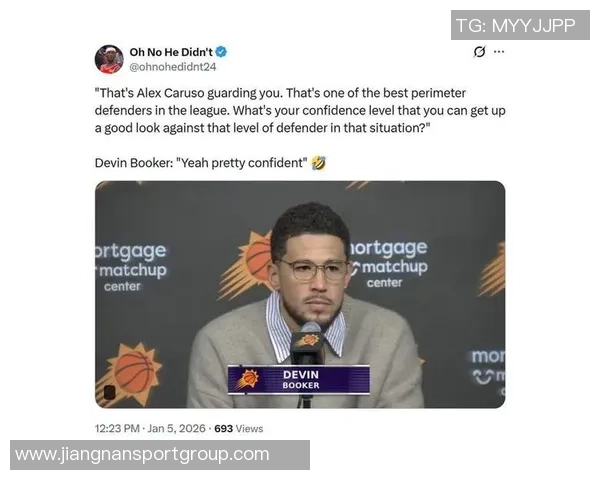This screenshot has width=600, height=480.
Task: Open the Grok slashed-circle icon
Action: 479,51
